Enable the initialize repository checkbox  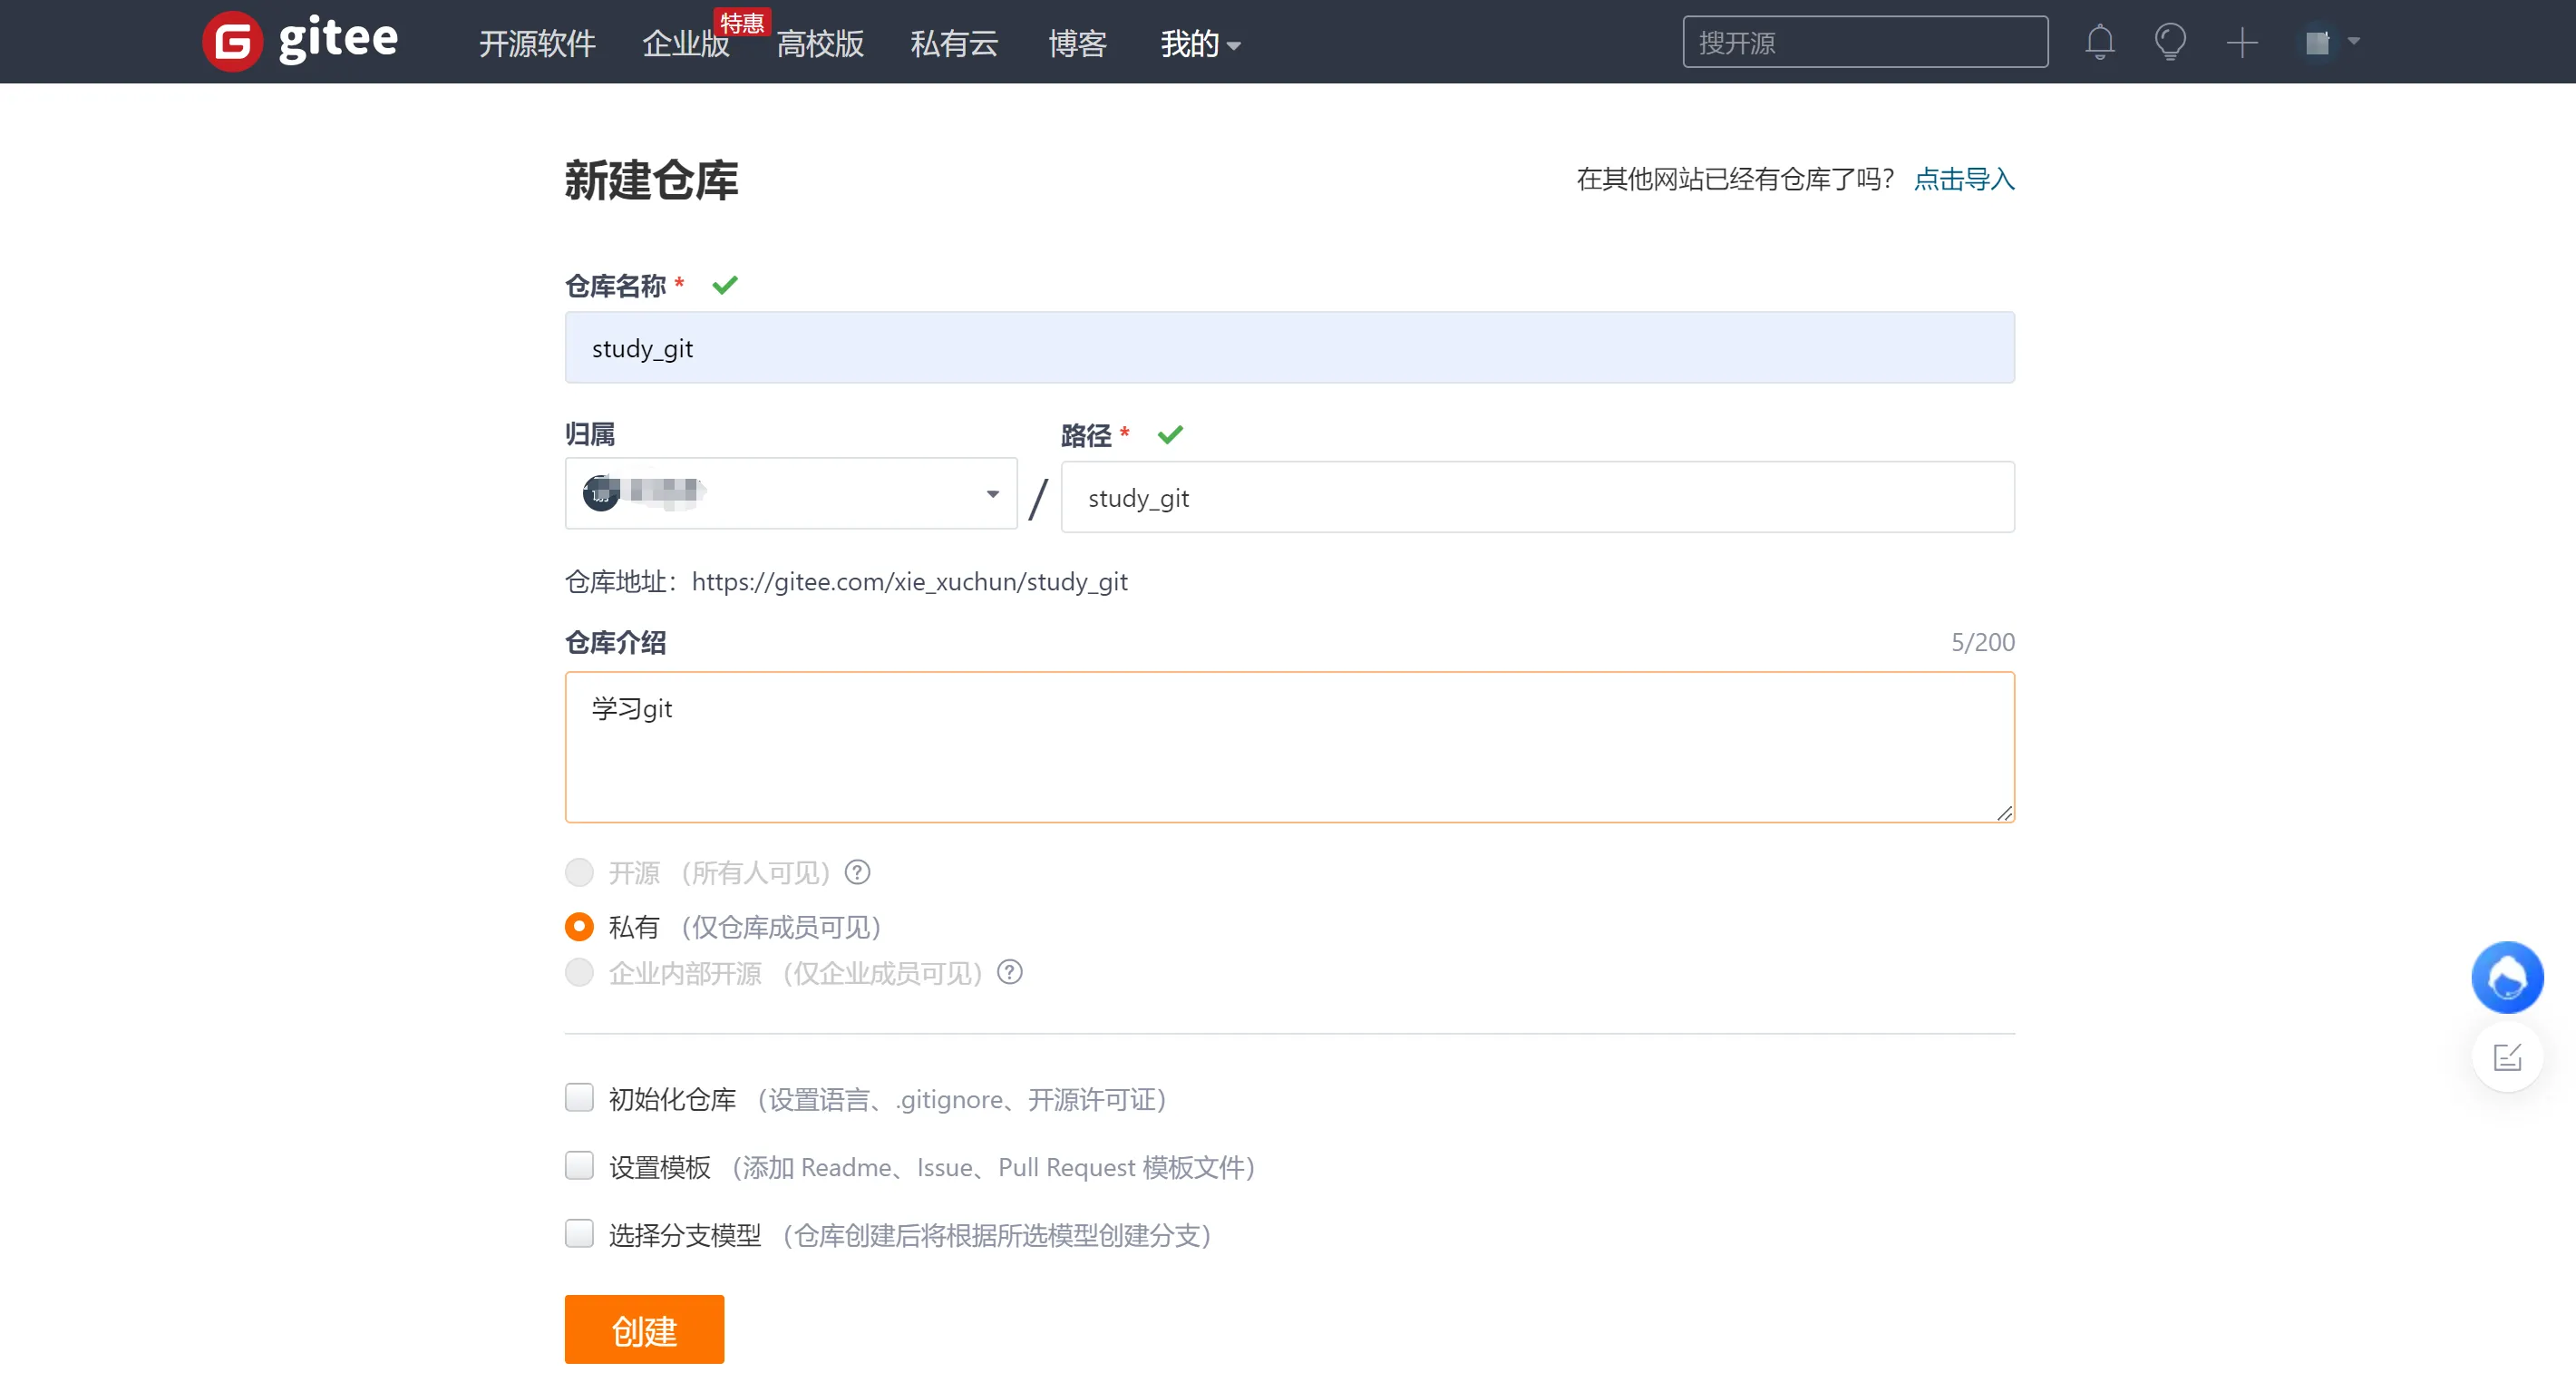click(x=579, y=1097)
